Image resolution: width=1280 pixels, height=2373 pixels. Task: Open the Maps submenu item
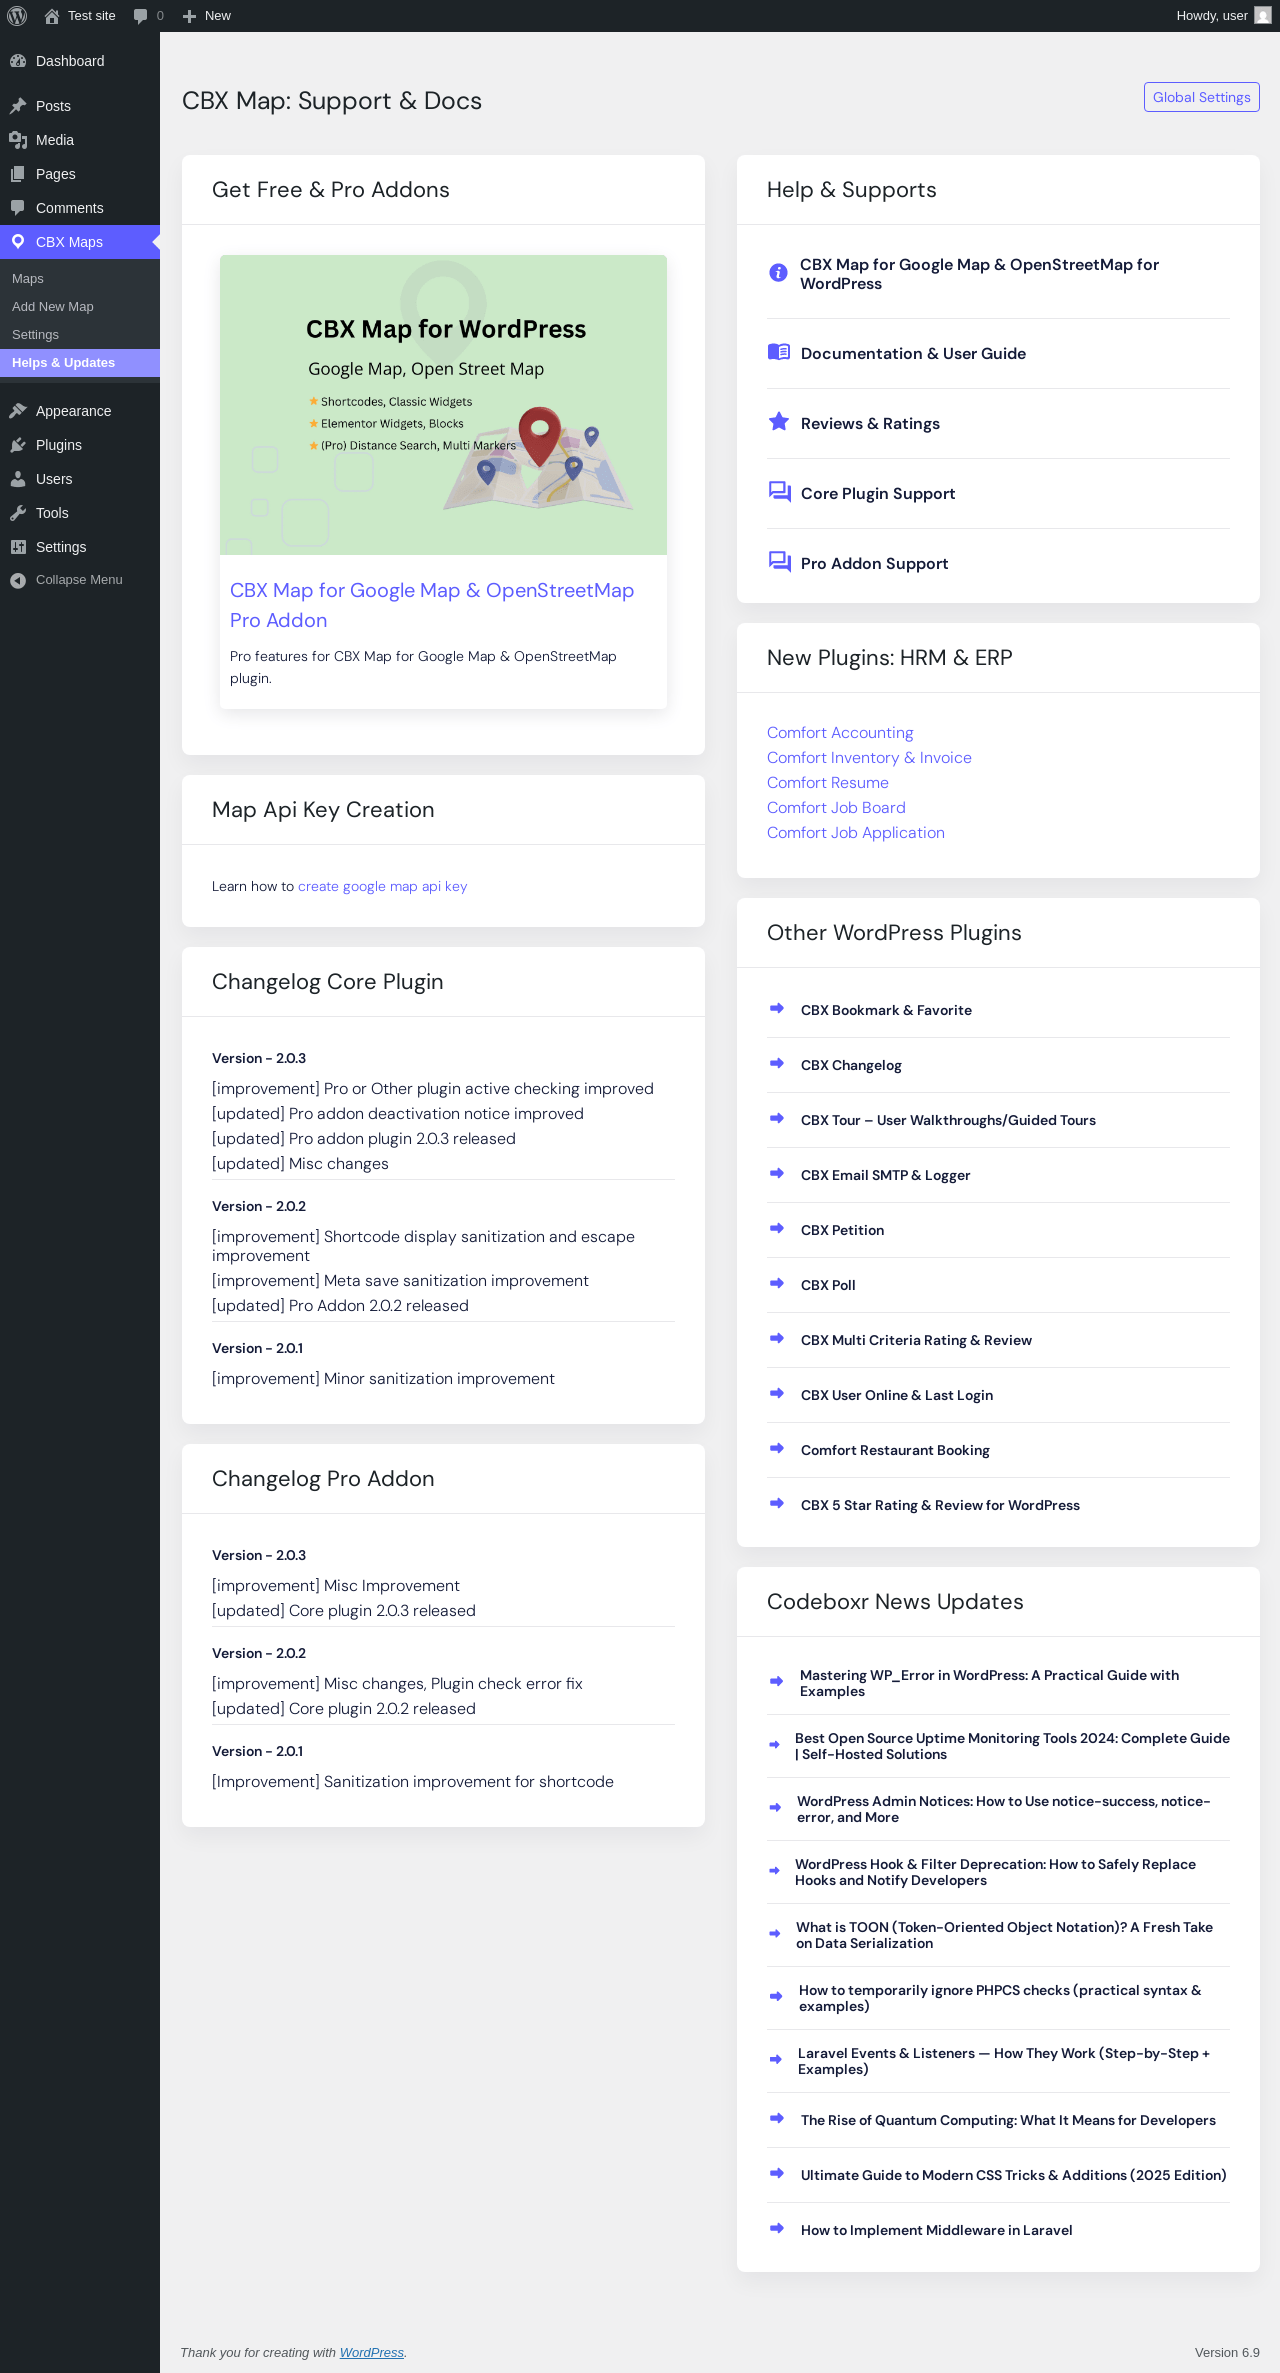point(80,279)
